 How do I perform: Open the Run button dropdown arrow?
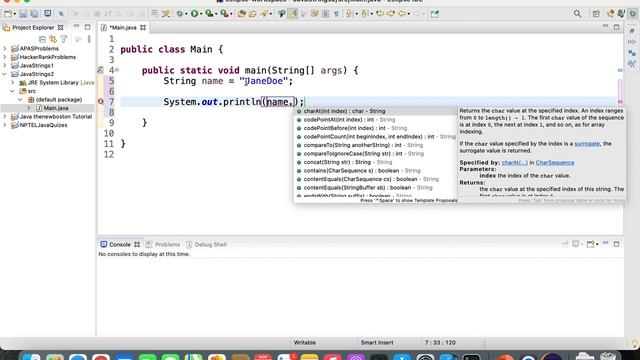click(x=201, y=14)
